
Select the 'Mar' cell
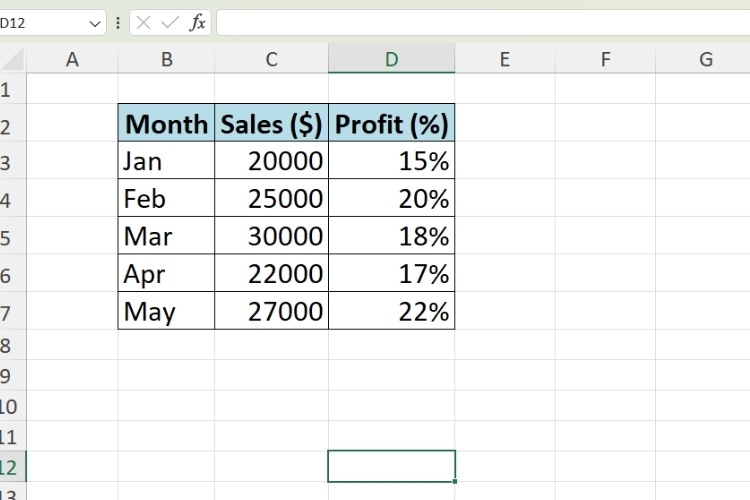click(166, 235)
